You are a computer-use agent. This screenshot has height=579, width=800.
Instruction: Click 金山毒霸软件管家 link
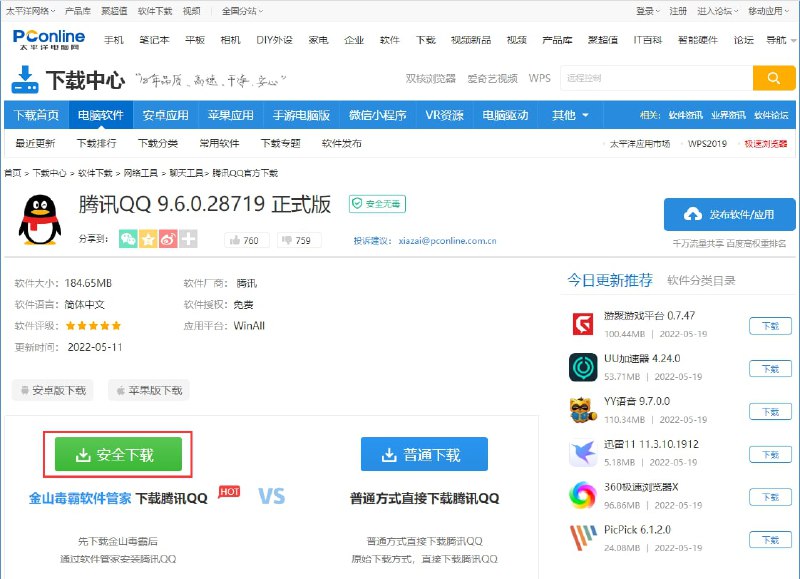(x=80, y=498)
